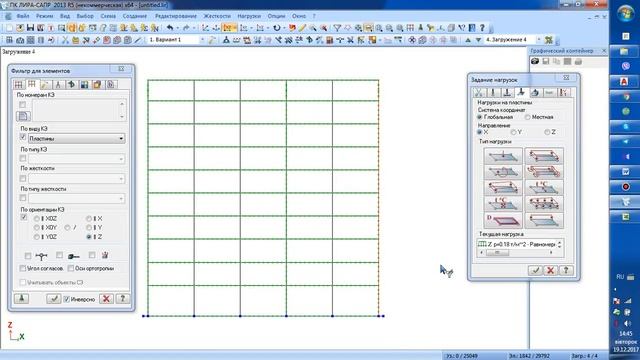
Task: Open the По типу КЭ dropdown
Action: (76, 159)
